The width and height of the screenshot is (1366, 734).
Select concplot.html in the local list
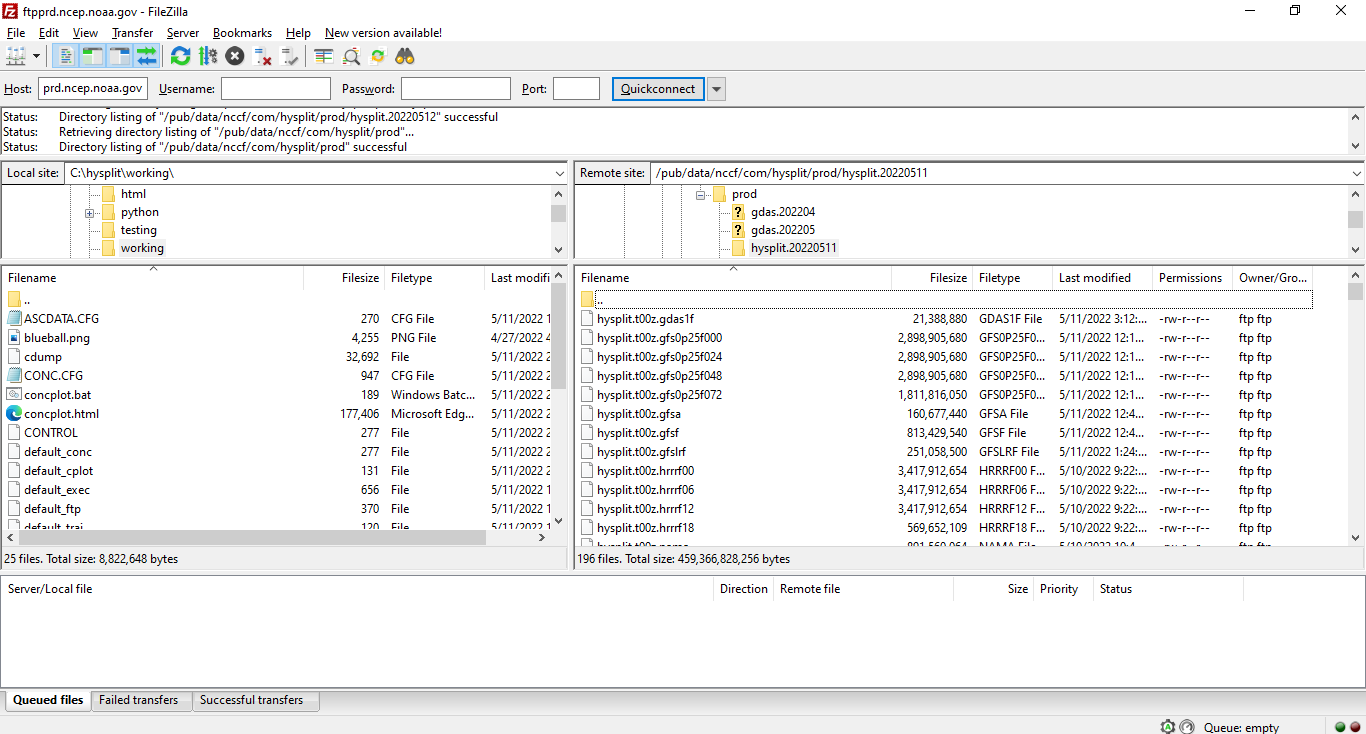tap(276, 414)
